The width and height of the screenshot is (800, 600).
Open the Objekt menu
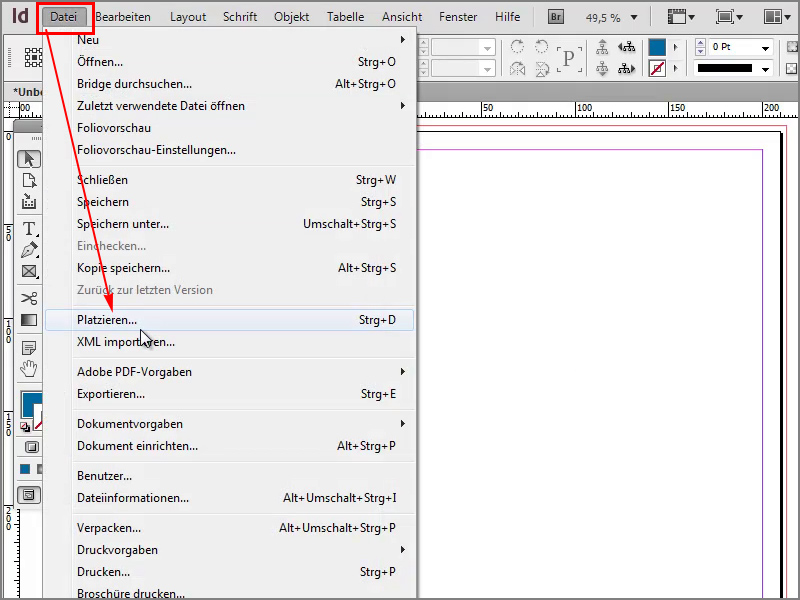click(291, 16)
